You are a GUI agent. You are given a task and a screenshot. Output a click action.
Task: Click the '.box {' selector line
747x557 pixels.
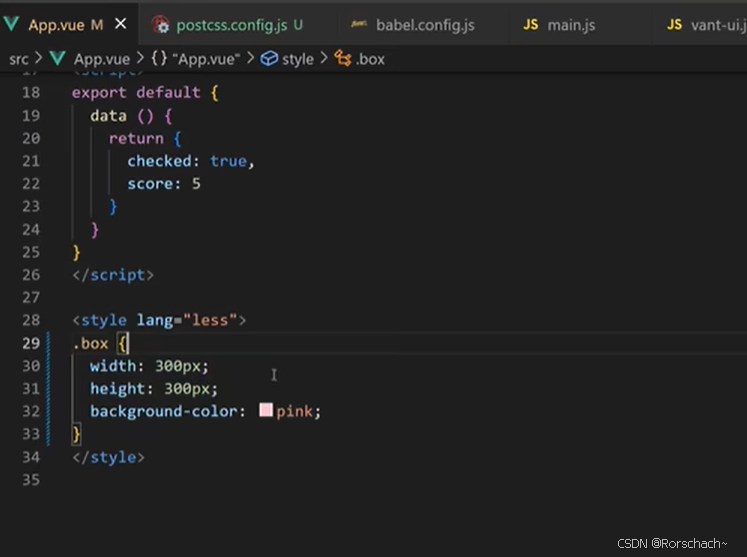tap(100, 344)
